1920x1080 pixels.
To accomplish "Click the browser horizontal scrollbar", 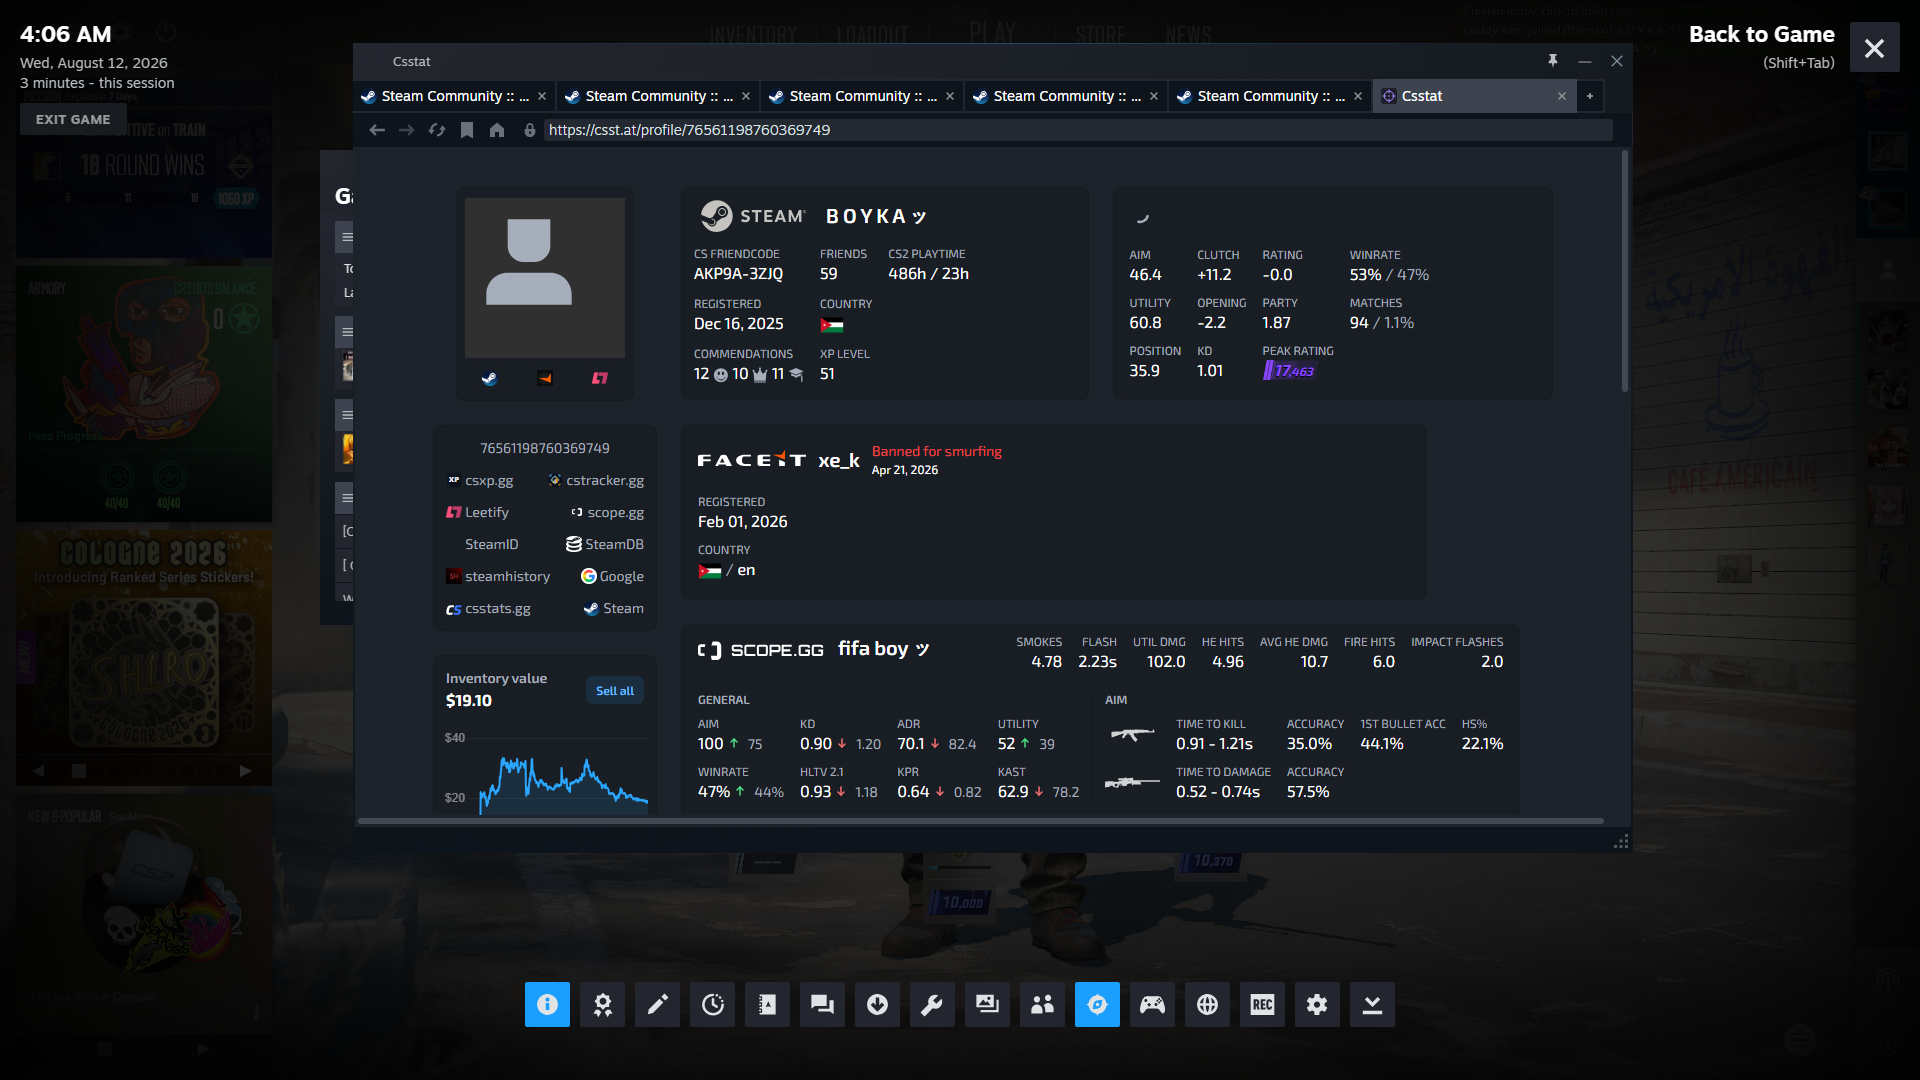I will 980,821.
